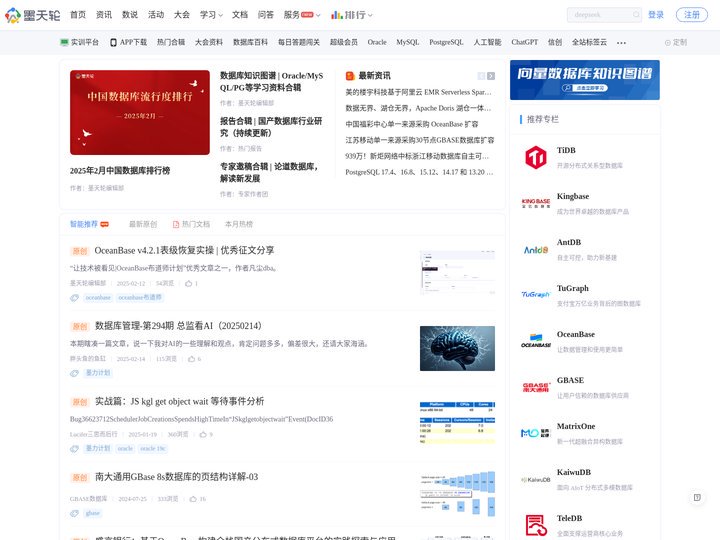The height and width of the screenshot is (540, 720).
Task: Like the 数据库管理-第294期 article
Action: click(191, 359)
